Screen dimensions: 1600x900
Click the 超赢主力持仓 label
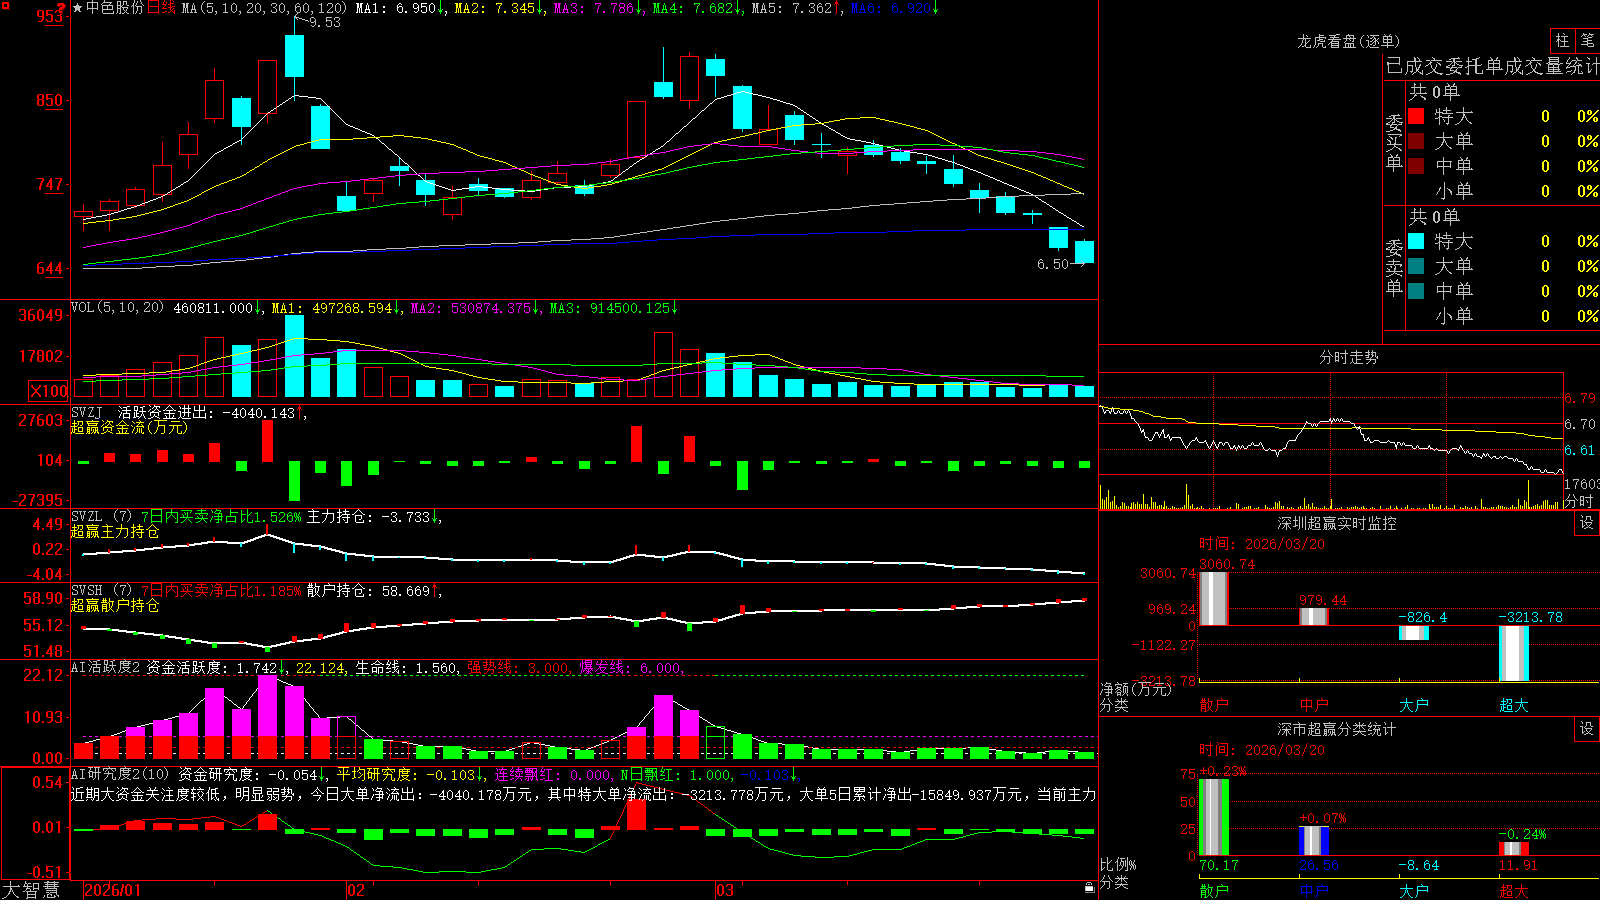[115, 531]
